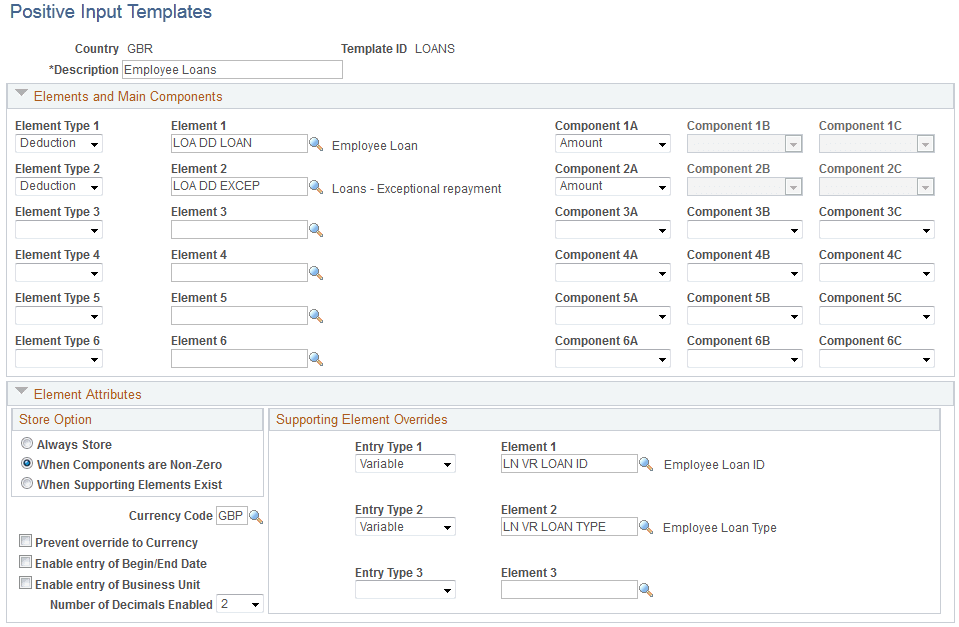This screenshot has width=959, height=627.
Task: Click the Currency Code lookup icon
Action: coord(256,516)
